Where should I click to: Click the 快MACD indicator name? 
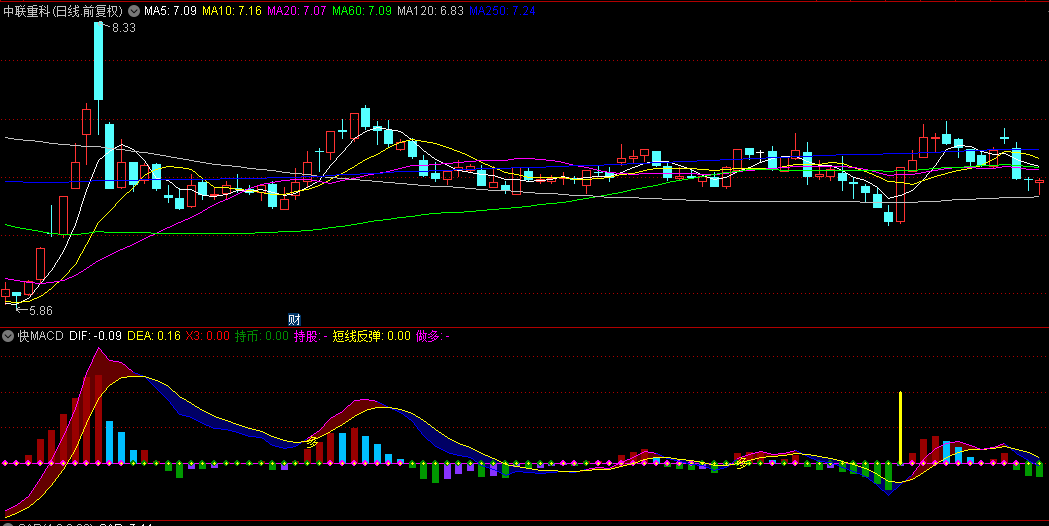pyautogui.click(x=41, y=336)
